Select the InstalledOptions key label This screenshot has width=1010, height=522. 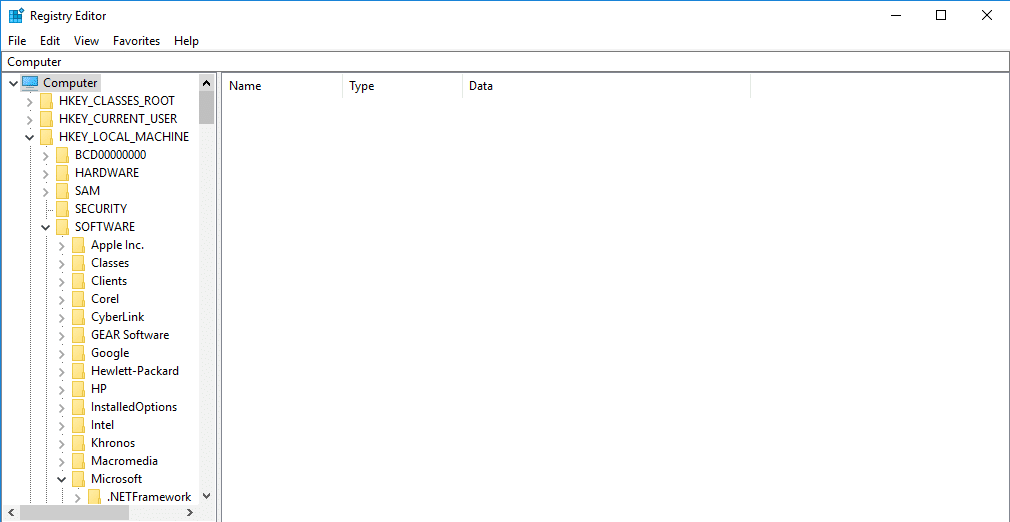134,407
